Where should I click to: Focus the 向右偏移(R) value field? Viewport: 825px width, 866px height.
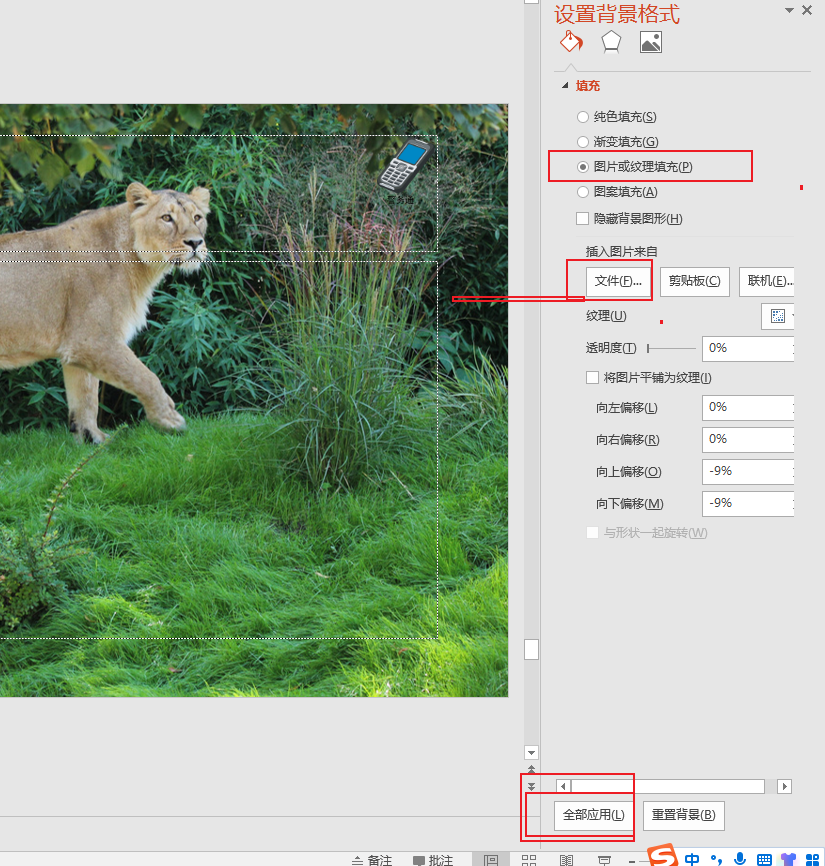(748, 440)
